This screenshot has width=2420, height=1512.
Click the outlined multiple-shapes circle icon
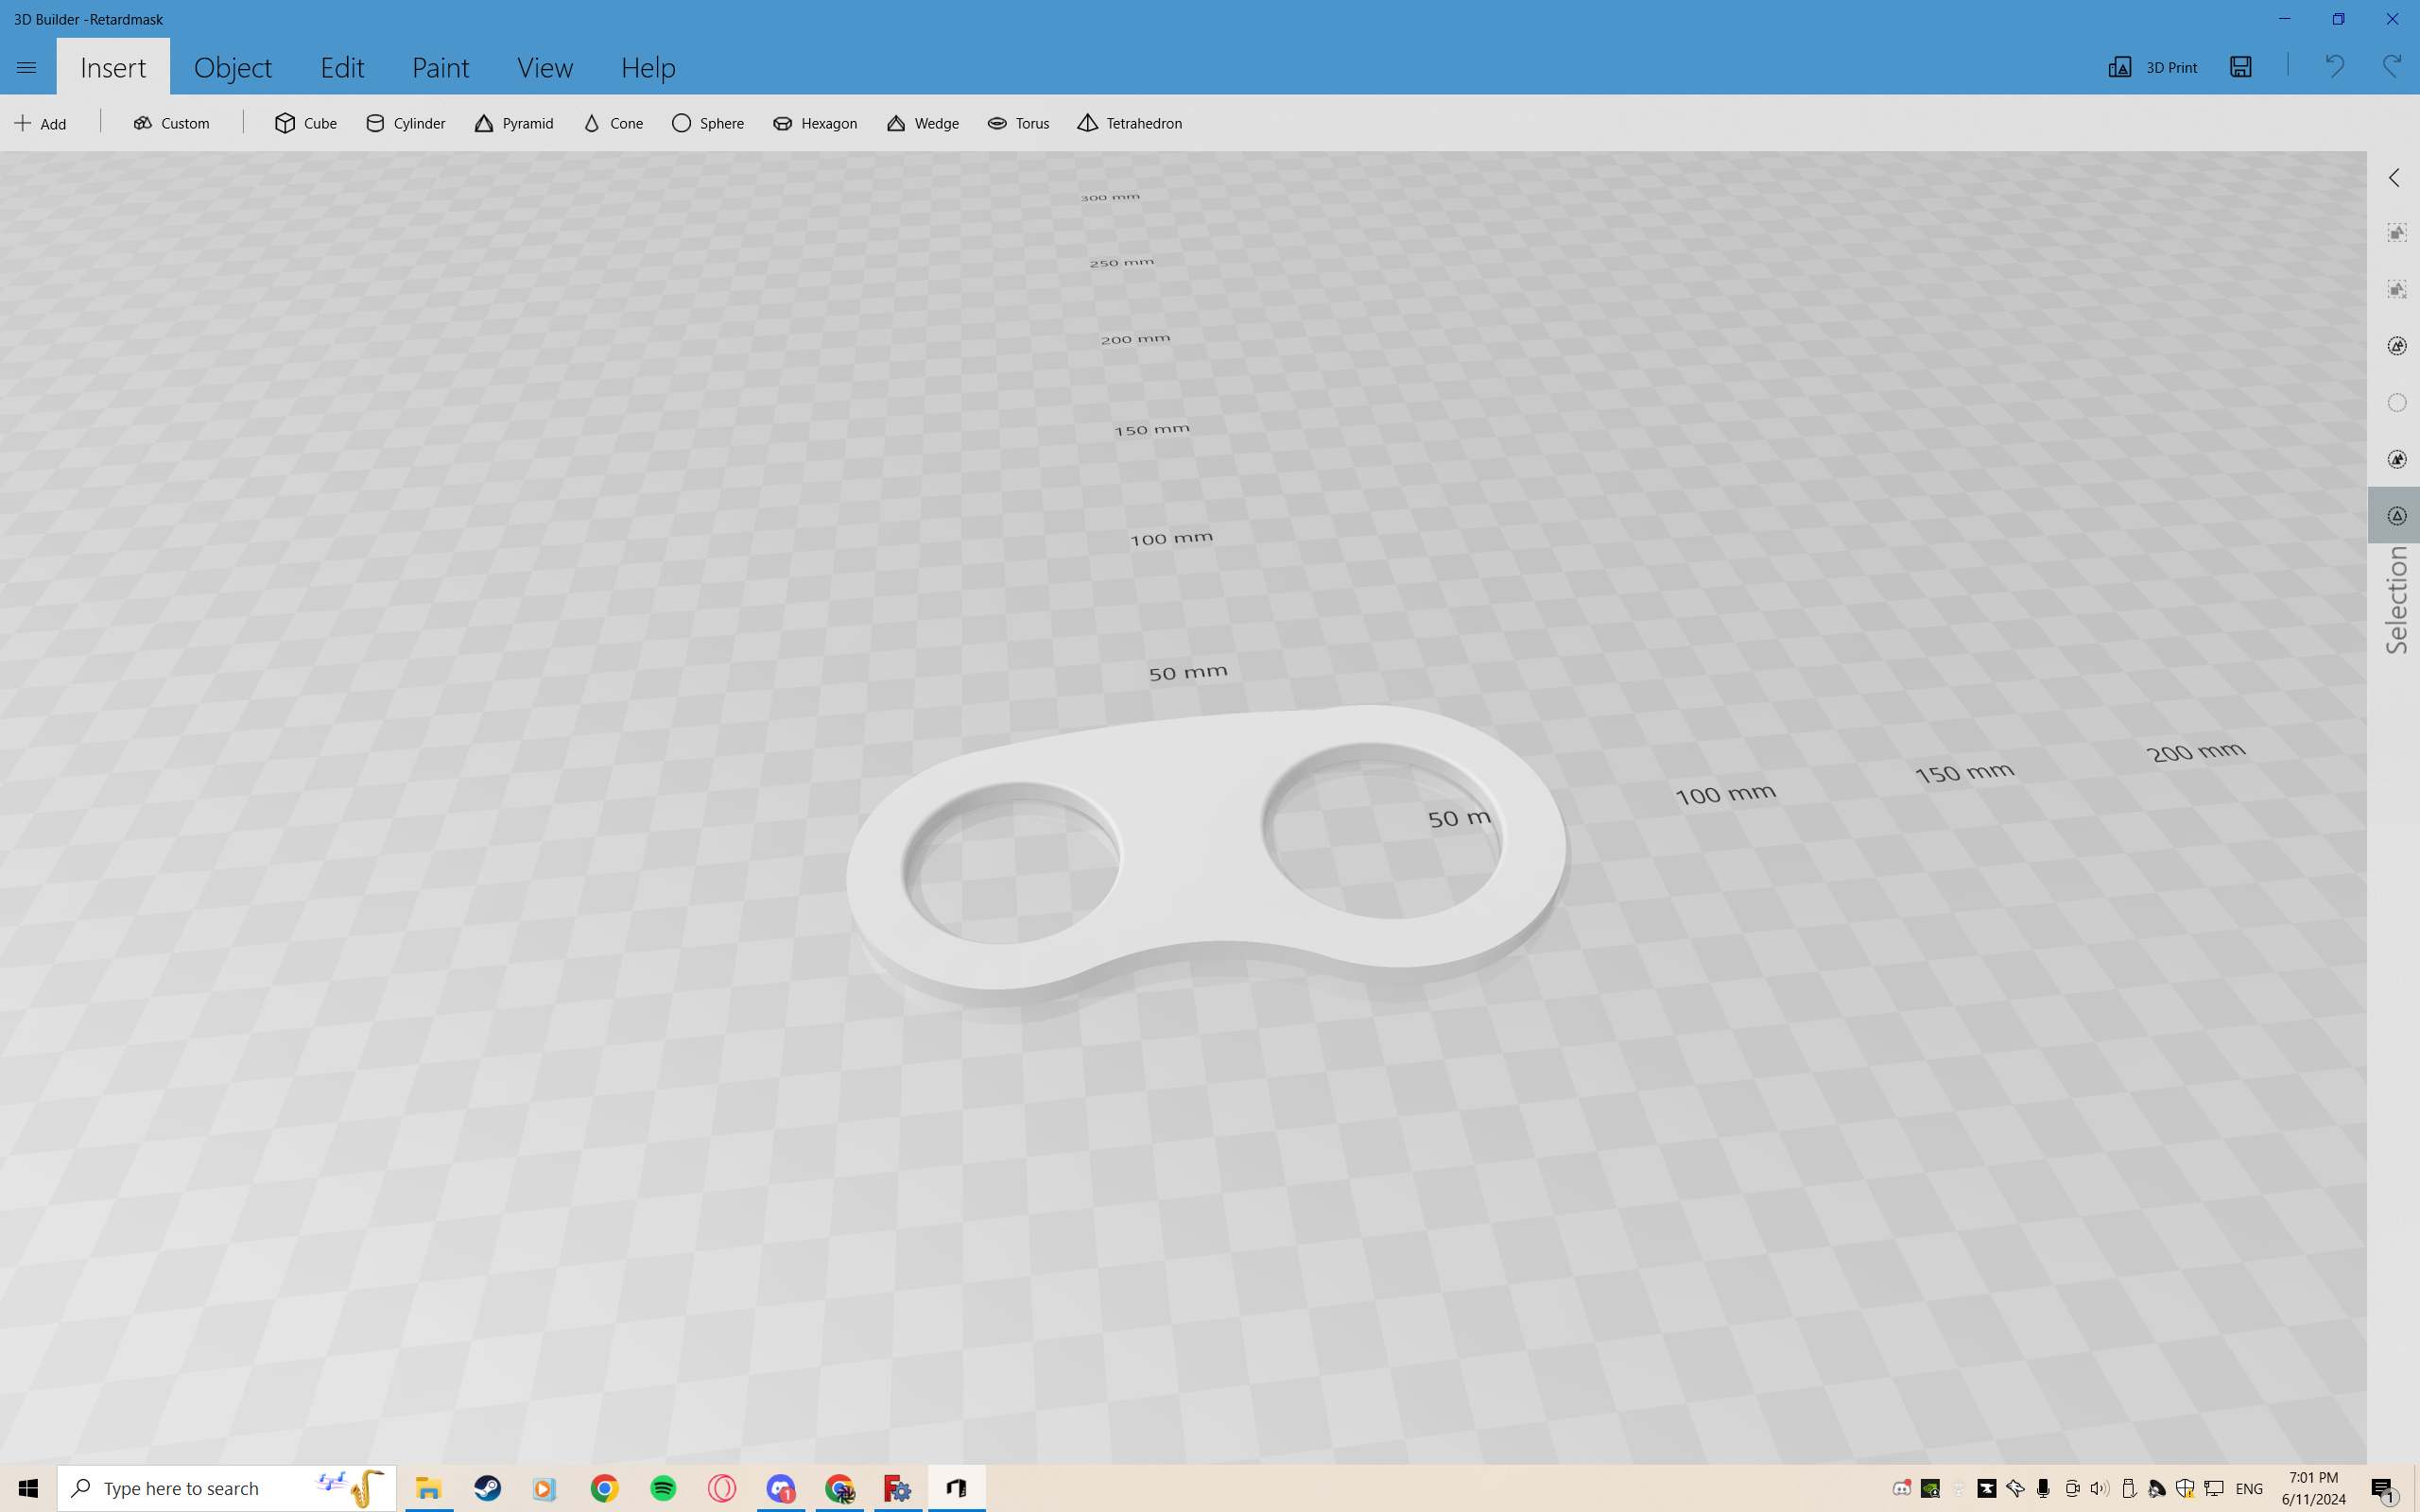pos(2397,346)
